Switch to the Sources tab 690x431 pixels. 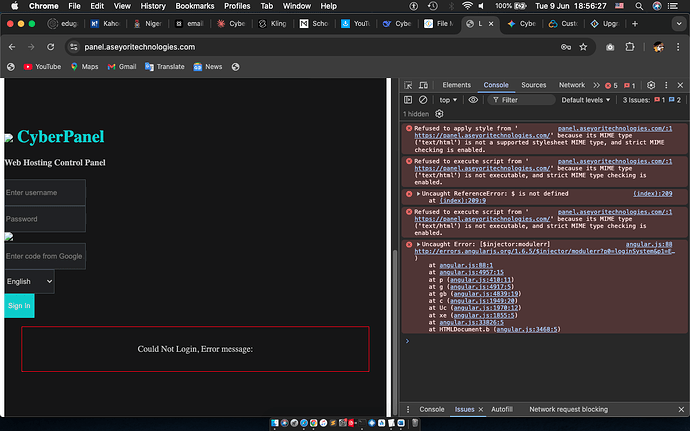(x=533, y=85)
